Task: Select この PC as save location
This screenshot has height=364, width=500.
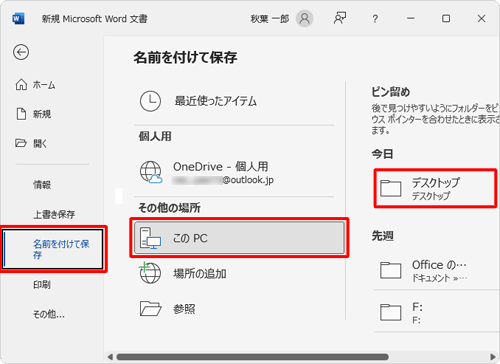Action: 239,238
